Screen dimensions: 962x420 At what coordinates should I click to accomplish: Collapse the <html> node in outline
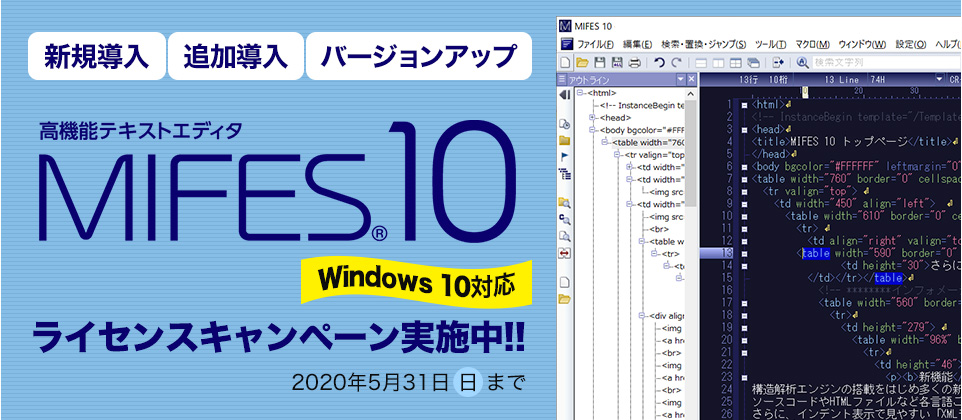point(580,93)
